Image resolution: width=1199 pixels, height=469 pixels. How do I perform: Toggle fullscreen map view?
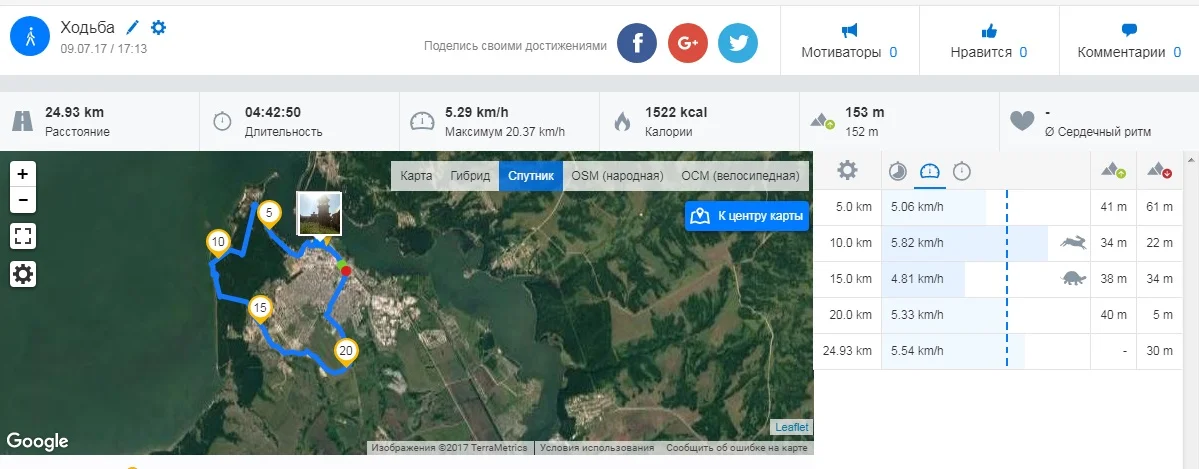point(23,237)
